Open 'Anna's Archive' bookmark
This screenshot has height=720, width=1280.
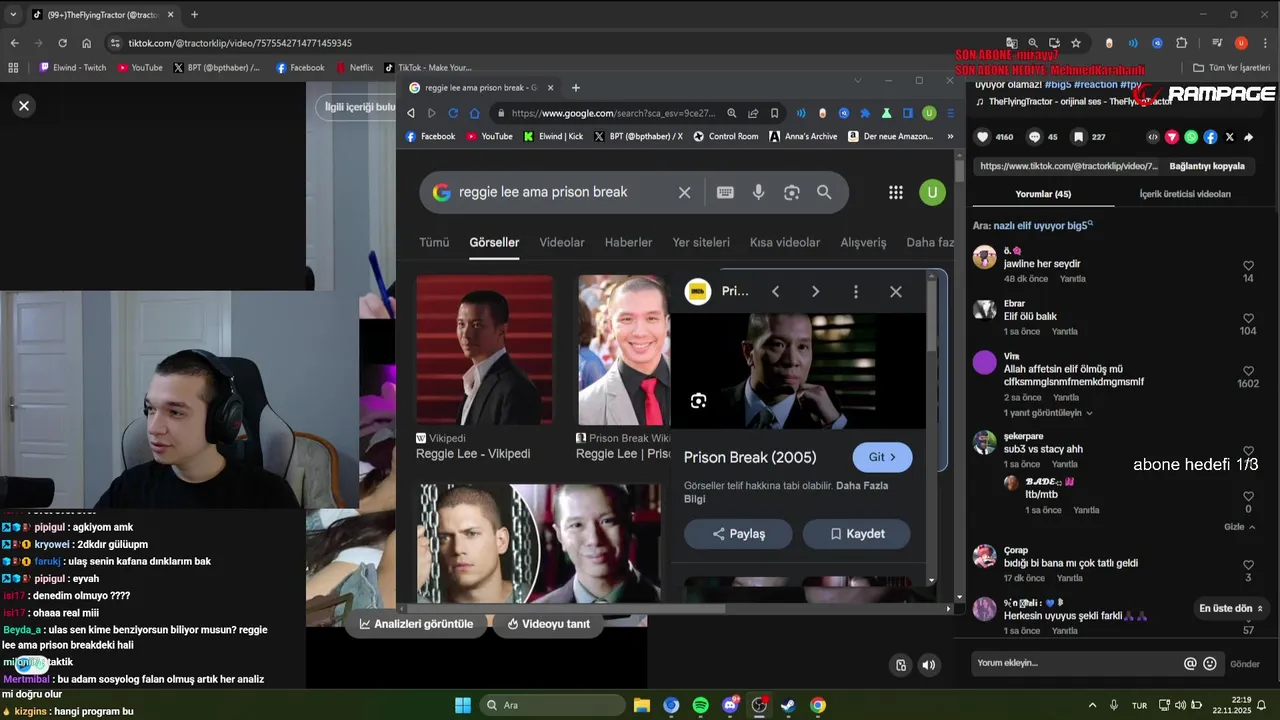(x=803, y=136)
